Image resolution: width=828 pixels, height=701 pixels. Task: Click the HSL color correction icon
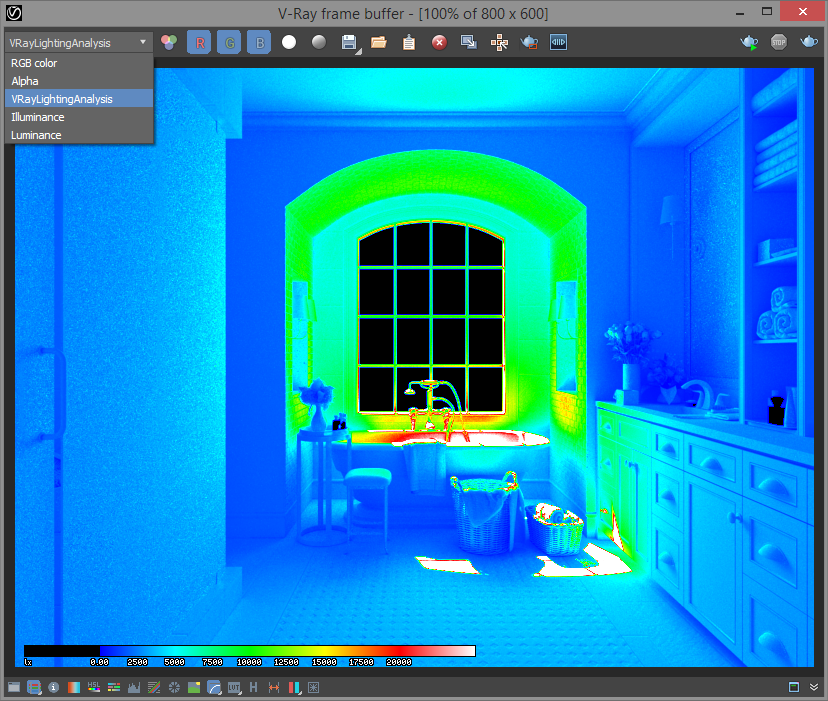tap(94, 688)
